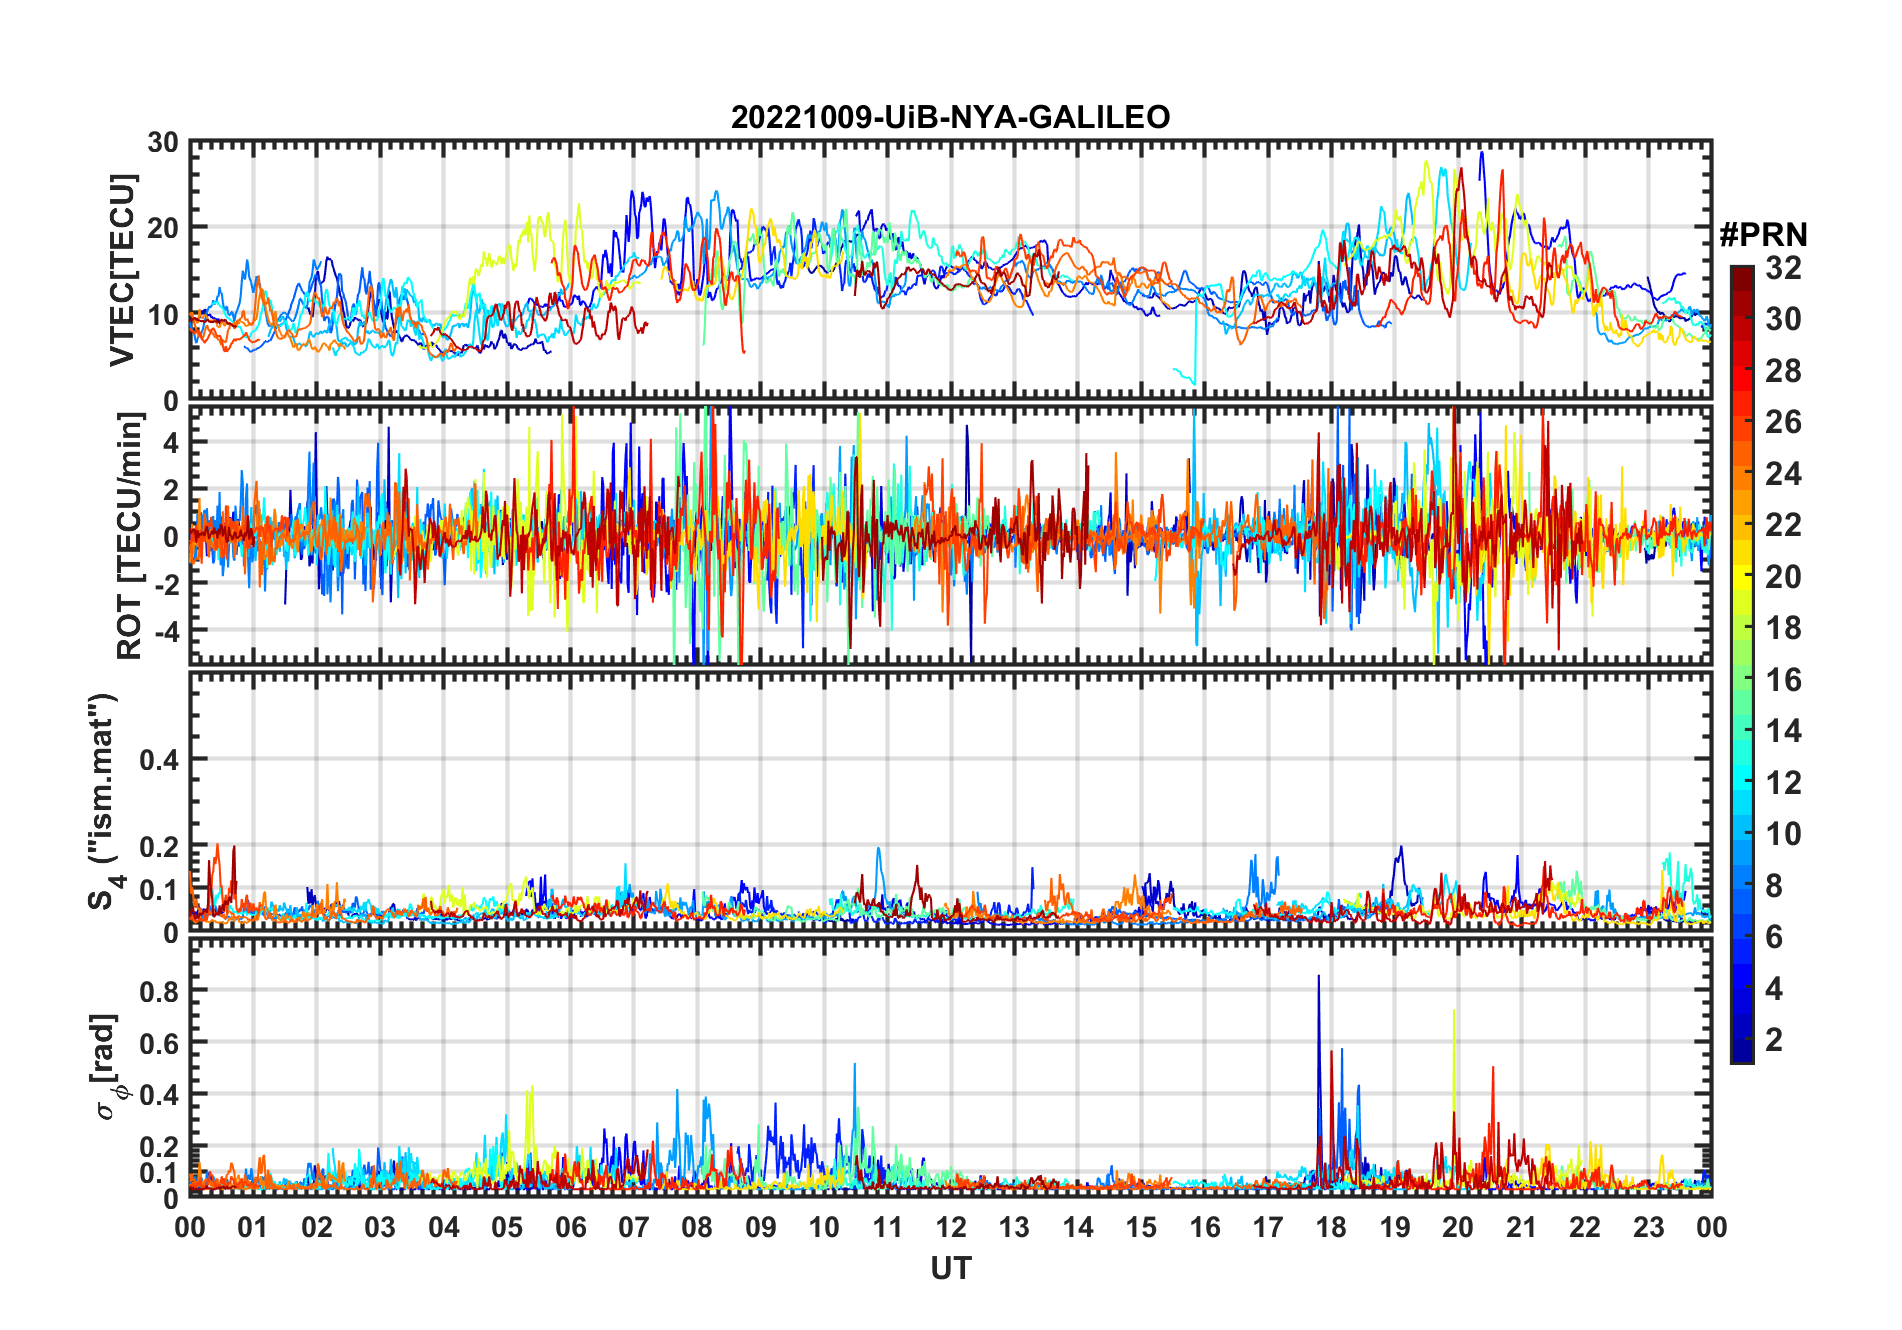Click the plot title 20221009-UiB-NYA-GALILEO
Viewport: 1902px width, 1330px height.
(x=950, y=118)
